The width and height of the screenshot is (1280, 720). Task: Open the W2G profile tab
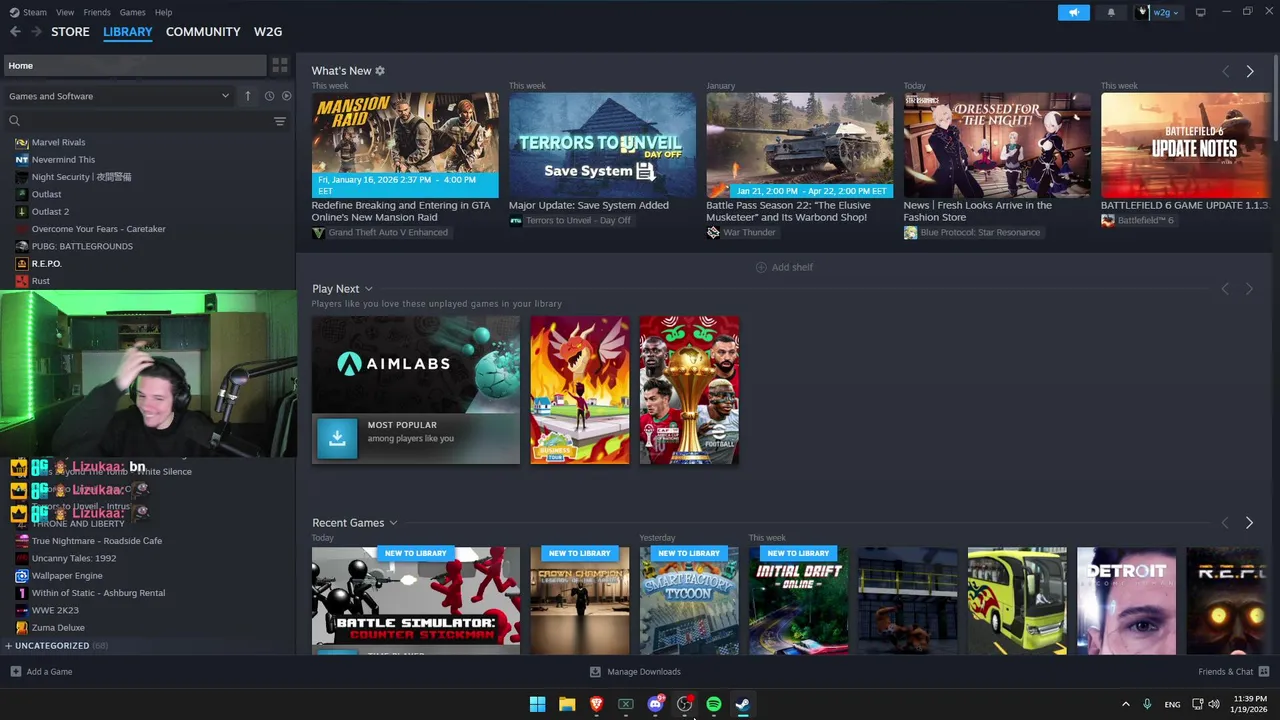pyautogui.click(x=268, y=32)
